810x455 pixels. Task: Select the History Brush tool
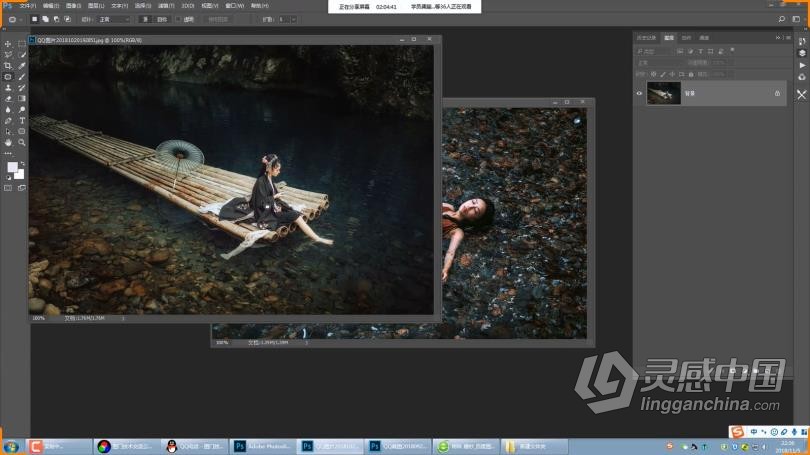pyautogui.click(x=22, y=88)
